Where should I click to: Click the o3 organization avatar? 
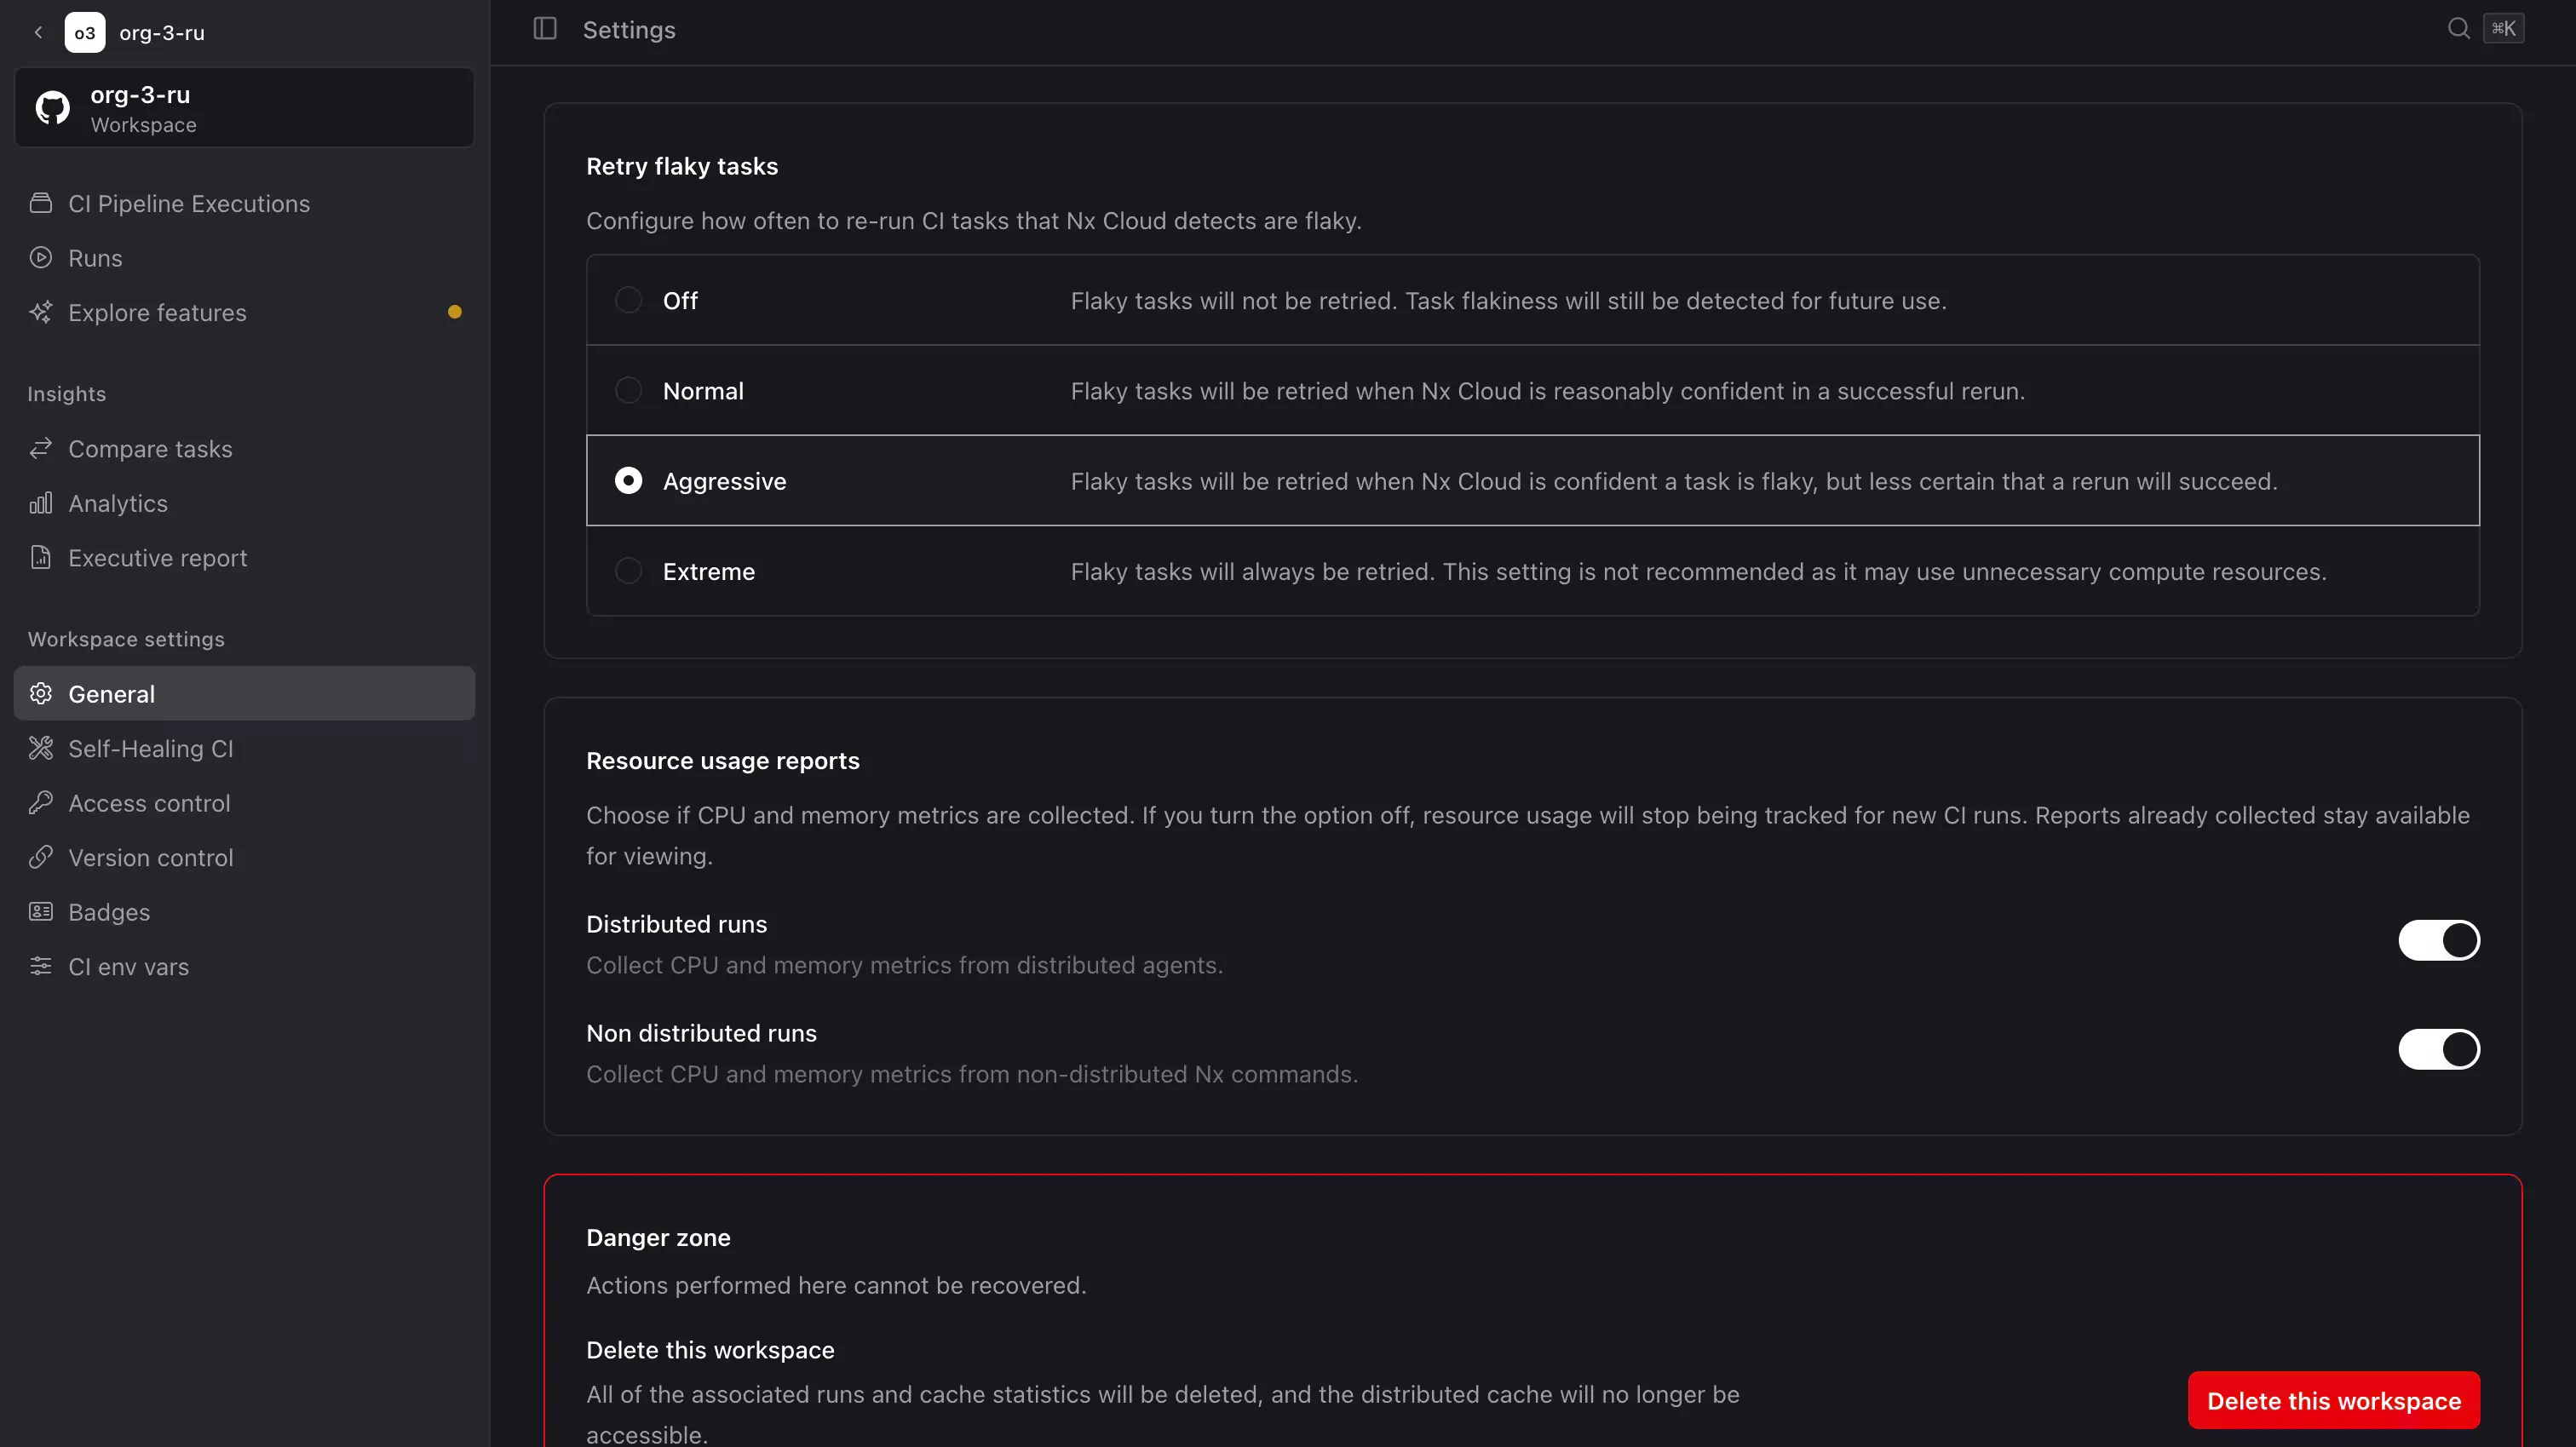(85, 32)
